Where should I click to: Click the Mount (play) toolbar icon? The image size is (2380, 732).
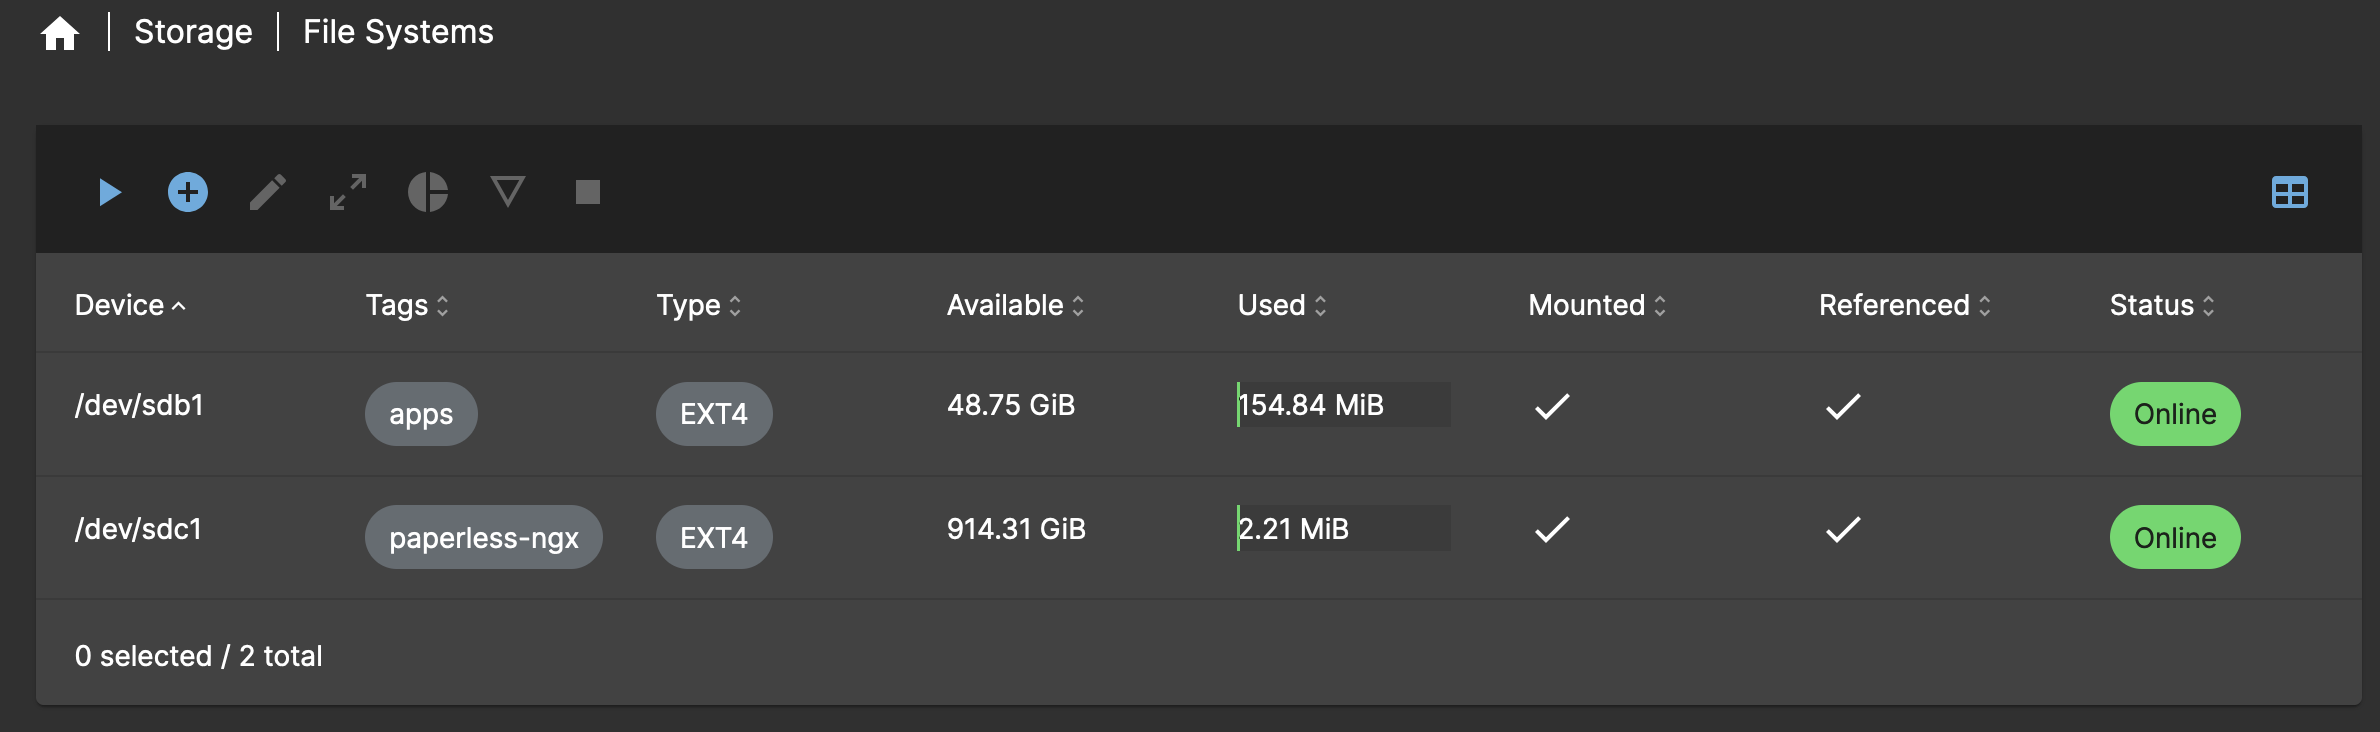(x=110, y=192)
